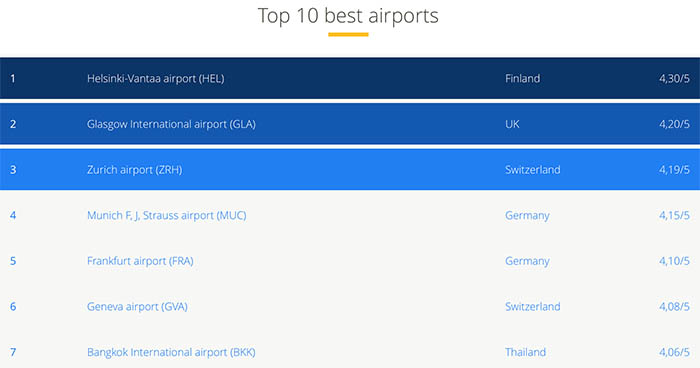Click Germany label in Munich row

click(527, 216)
